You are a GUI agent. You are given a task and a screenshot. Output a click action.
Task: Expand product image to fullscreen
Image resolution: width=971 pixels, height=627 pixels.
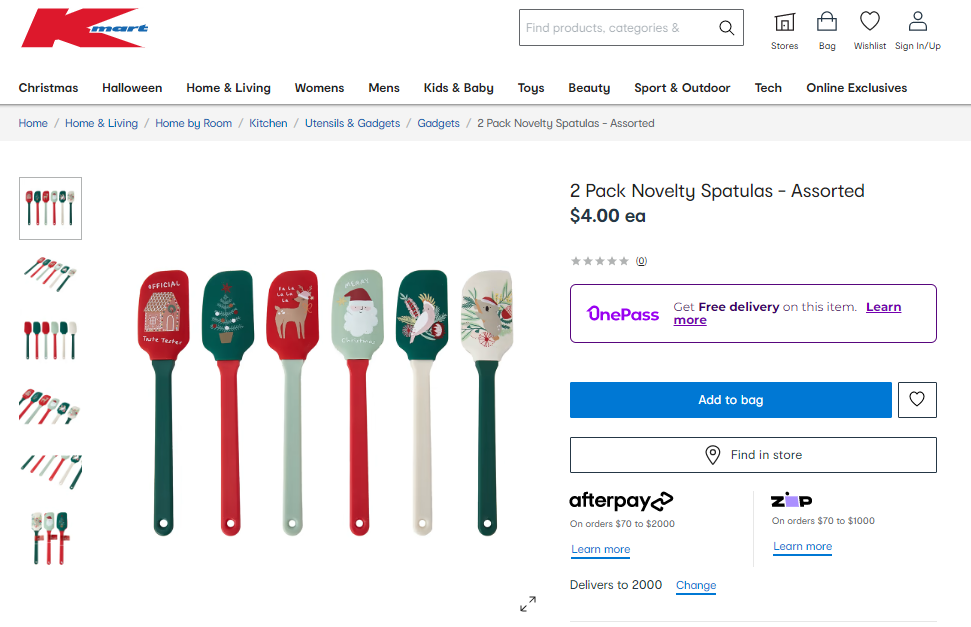click(x=528, y=604)
